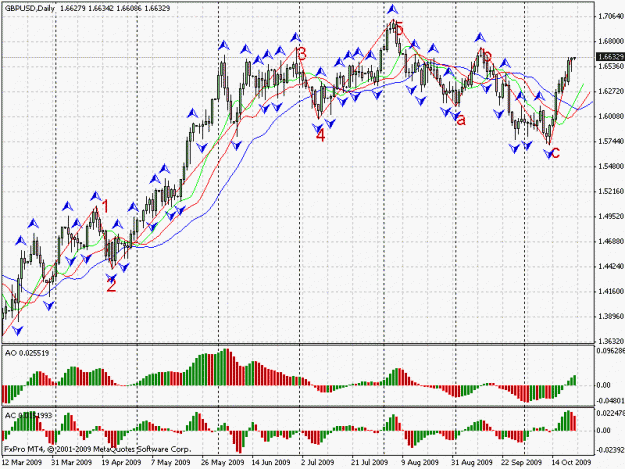625x469 pixels.
Task: Click the 21 Jul 2009 date label
Action: [369, 462]
